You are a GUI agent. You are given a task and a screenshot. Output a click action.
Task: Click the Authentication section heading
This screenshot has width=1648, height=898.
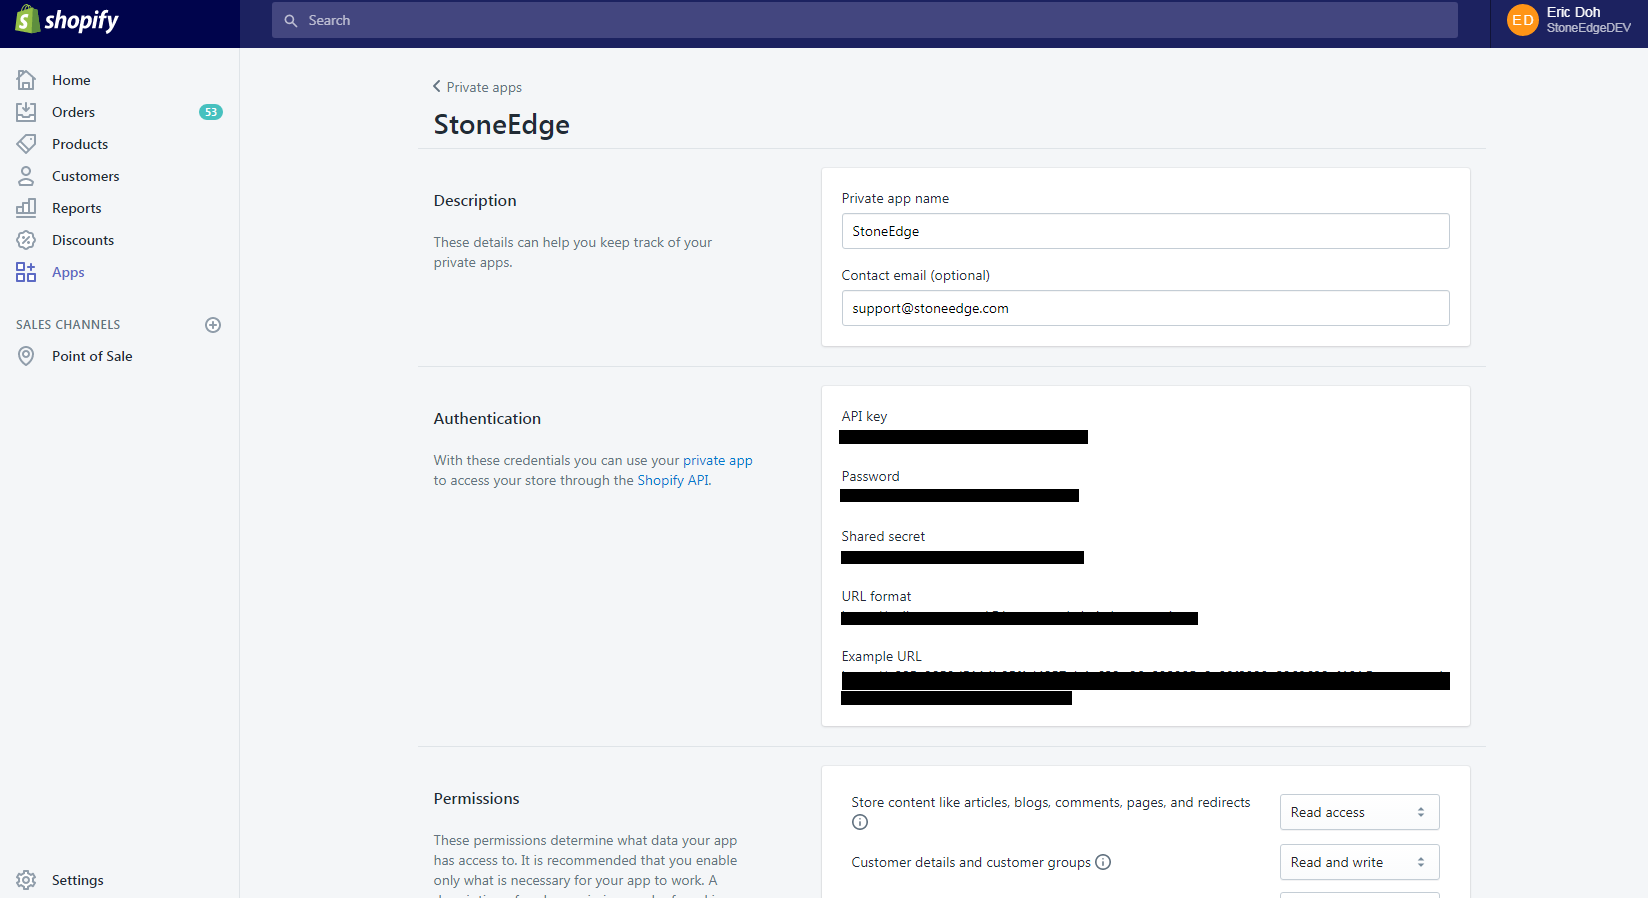pos(487,418)
